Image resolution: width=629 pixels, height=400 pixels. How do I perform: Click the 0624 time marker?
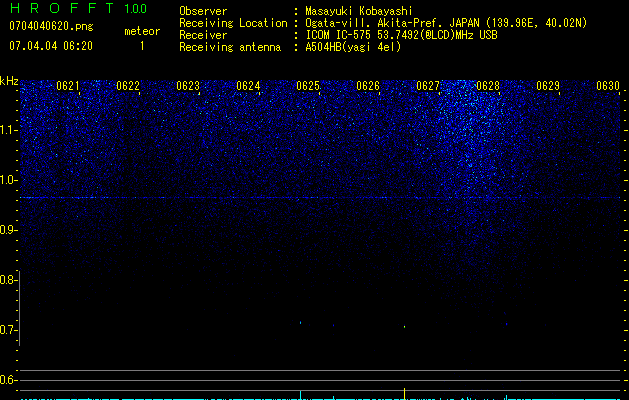248,86
